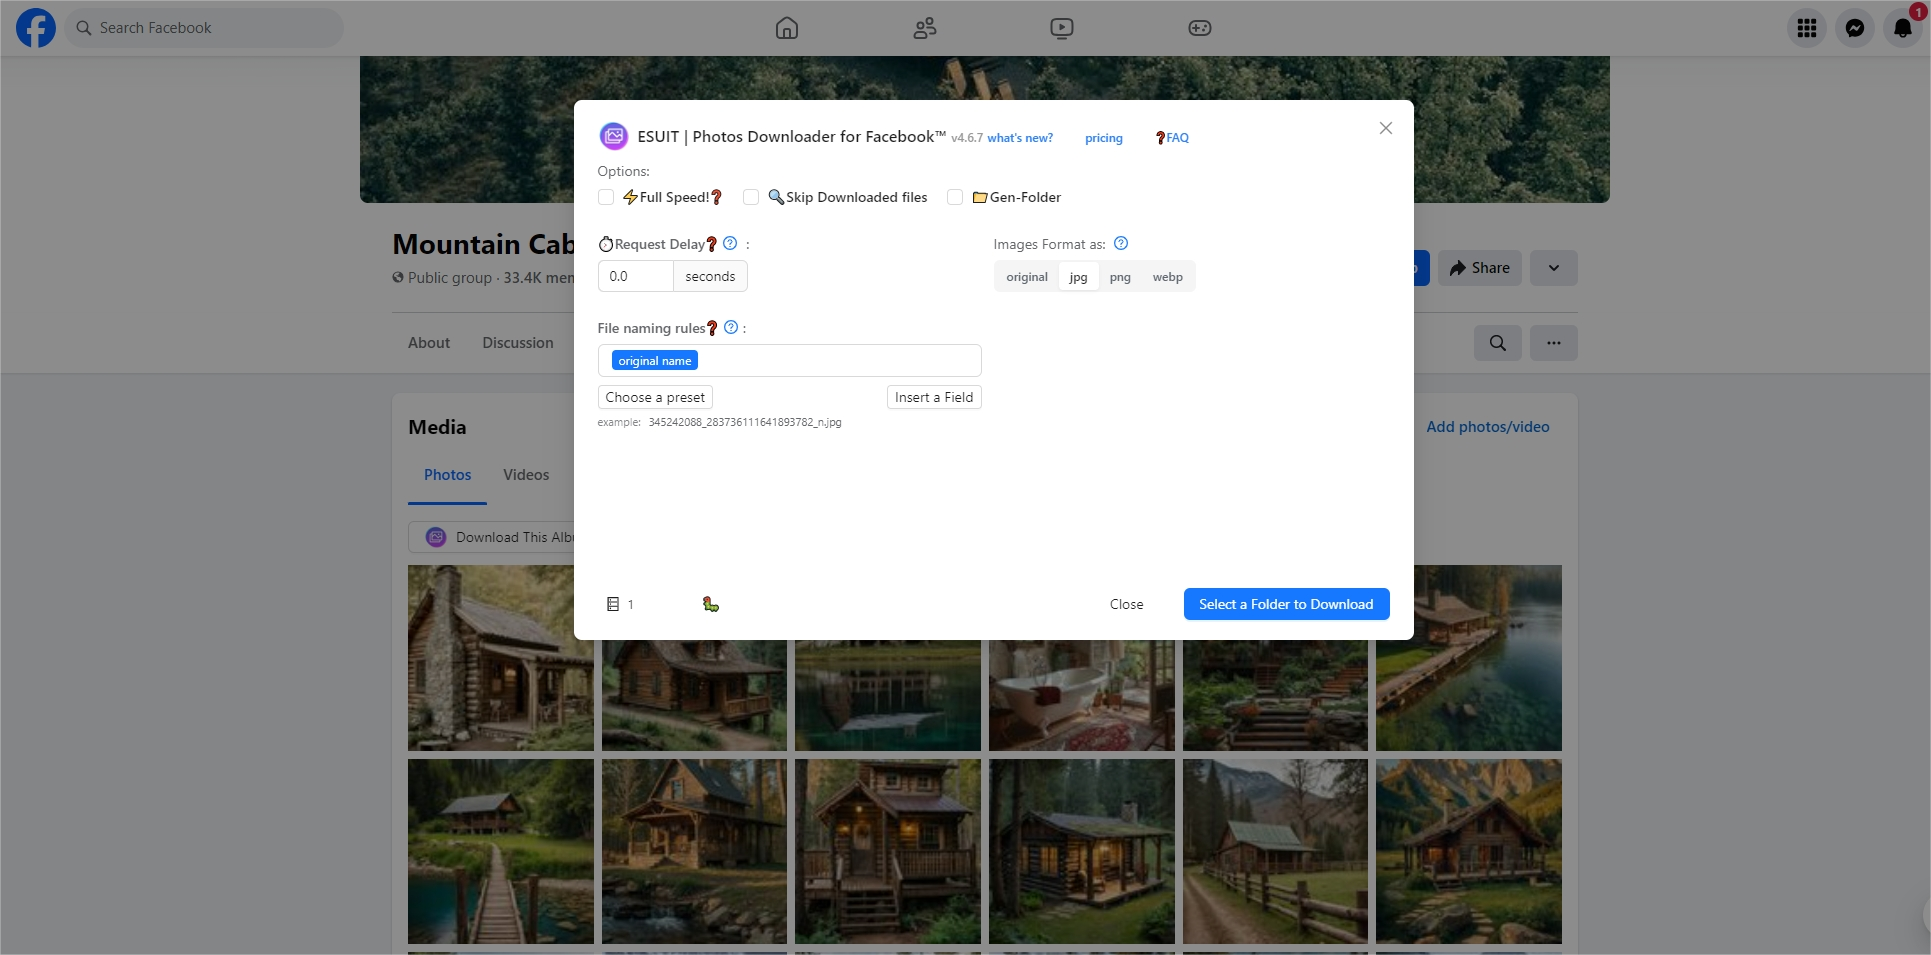Click the Close button in the dialog
The height and width of the screenshot is (955, 1931).
pos(1126,604)
